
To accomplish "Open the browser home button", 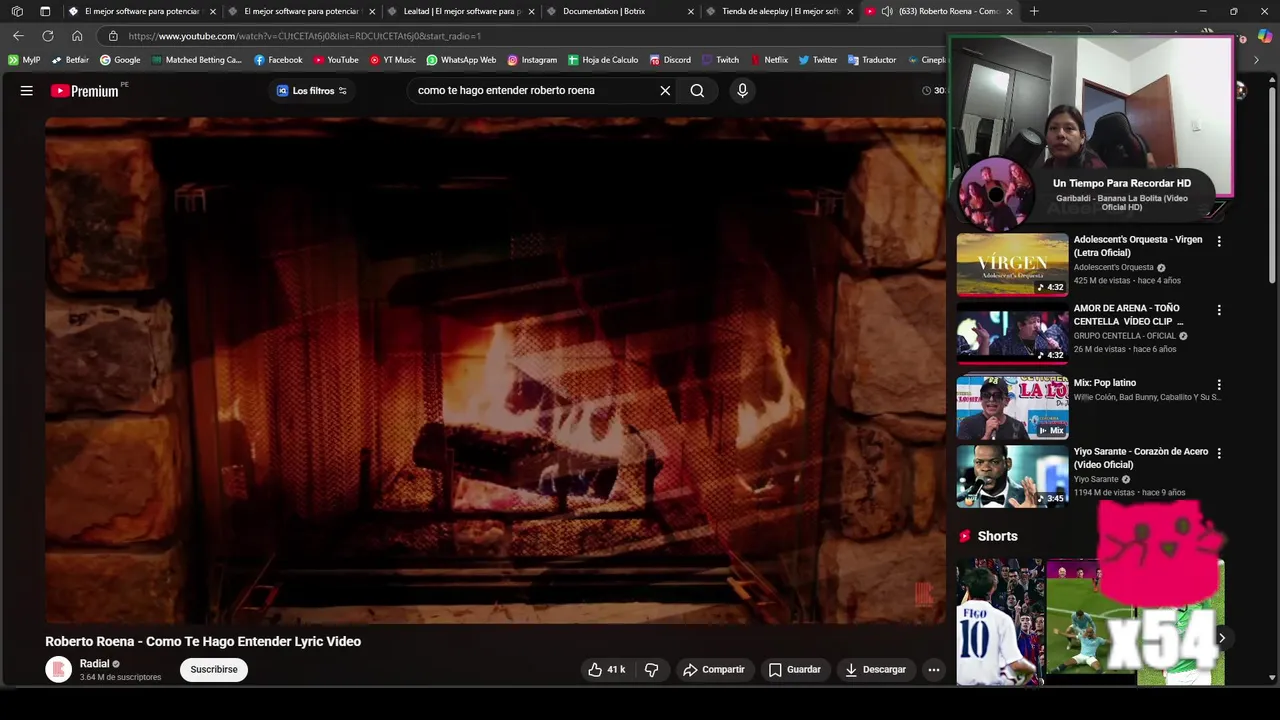I will point(77,36).
